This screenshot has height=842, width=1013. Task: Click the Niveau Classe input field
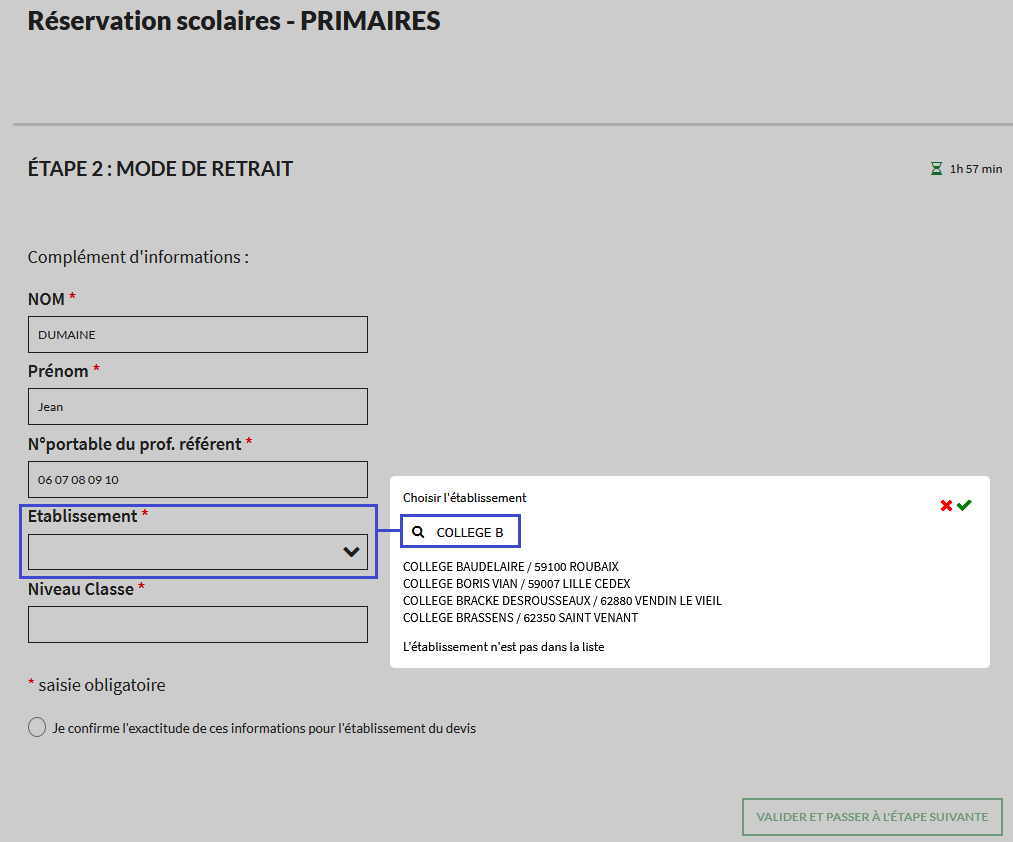[x=198, y=625]
